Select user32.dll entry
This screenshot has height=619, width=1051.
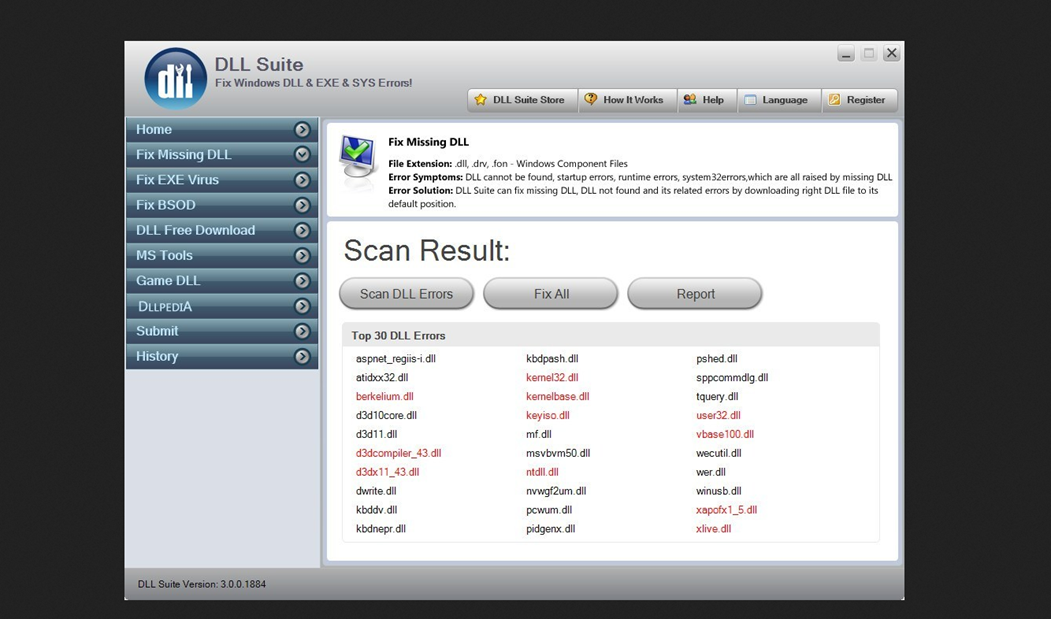719,415
